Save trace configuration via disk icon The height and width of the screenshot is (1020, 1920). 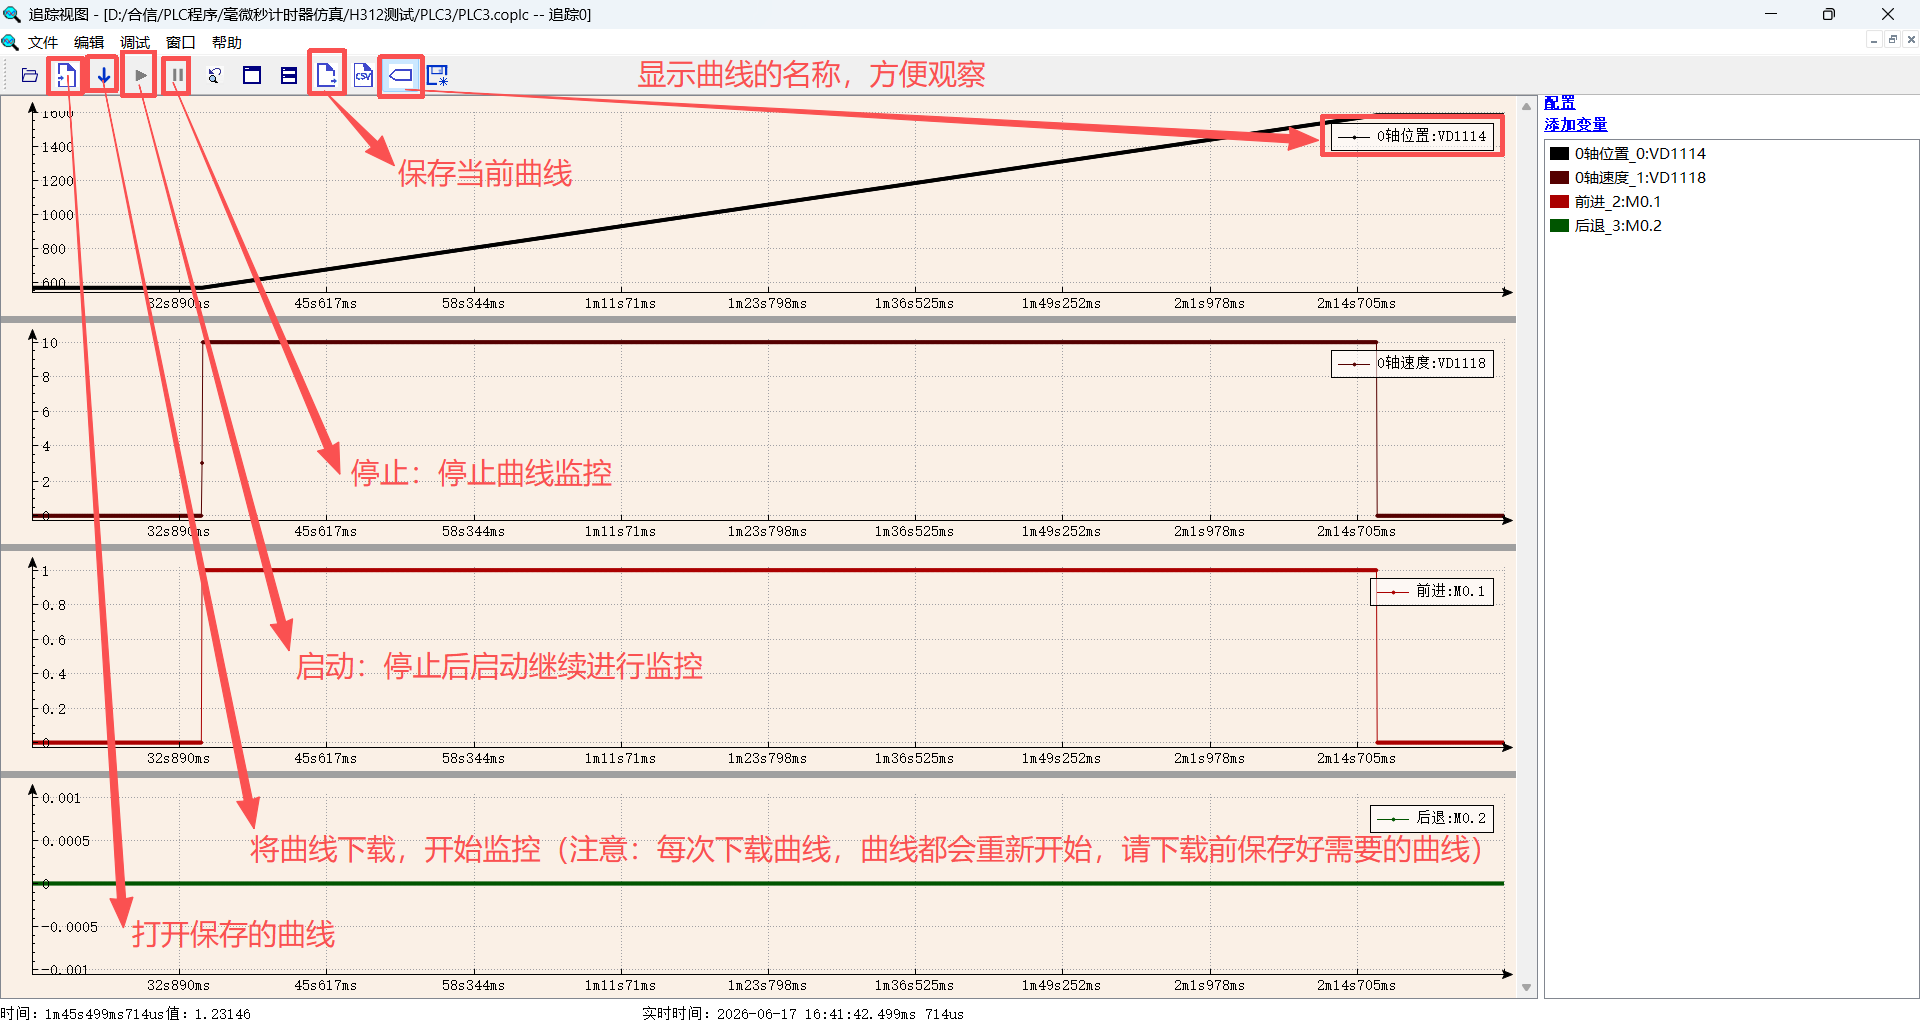point(438,75)
